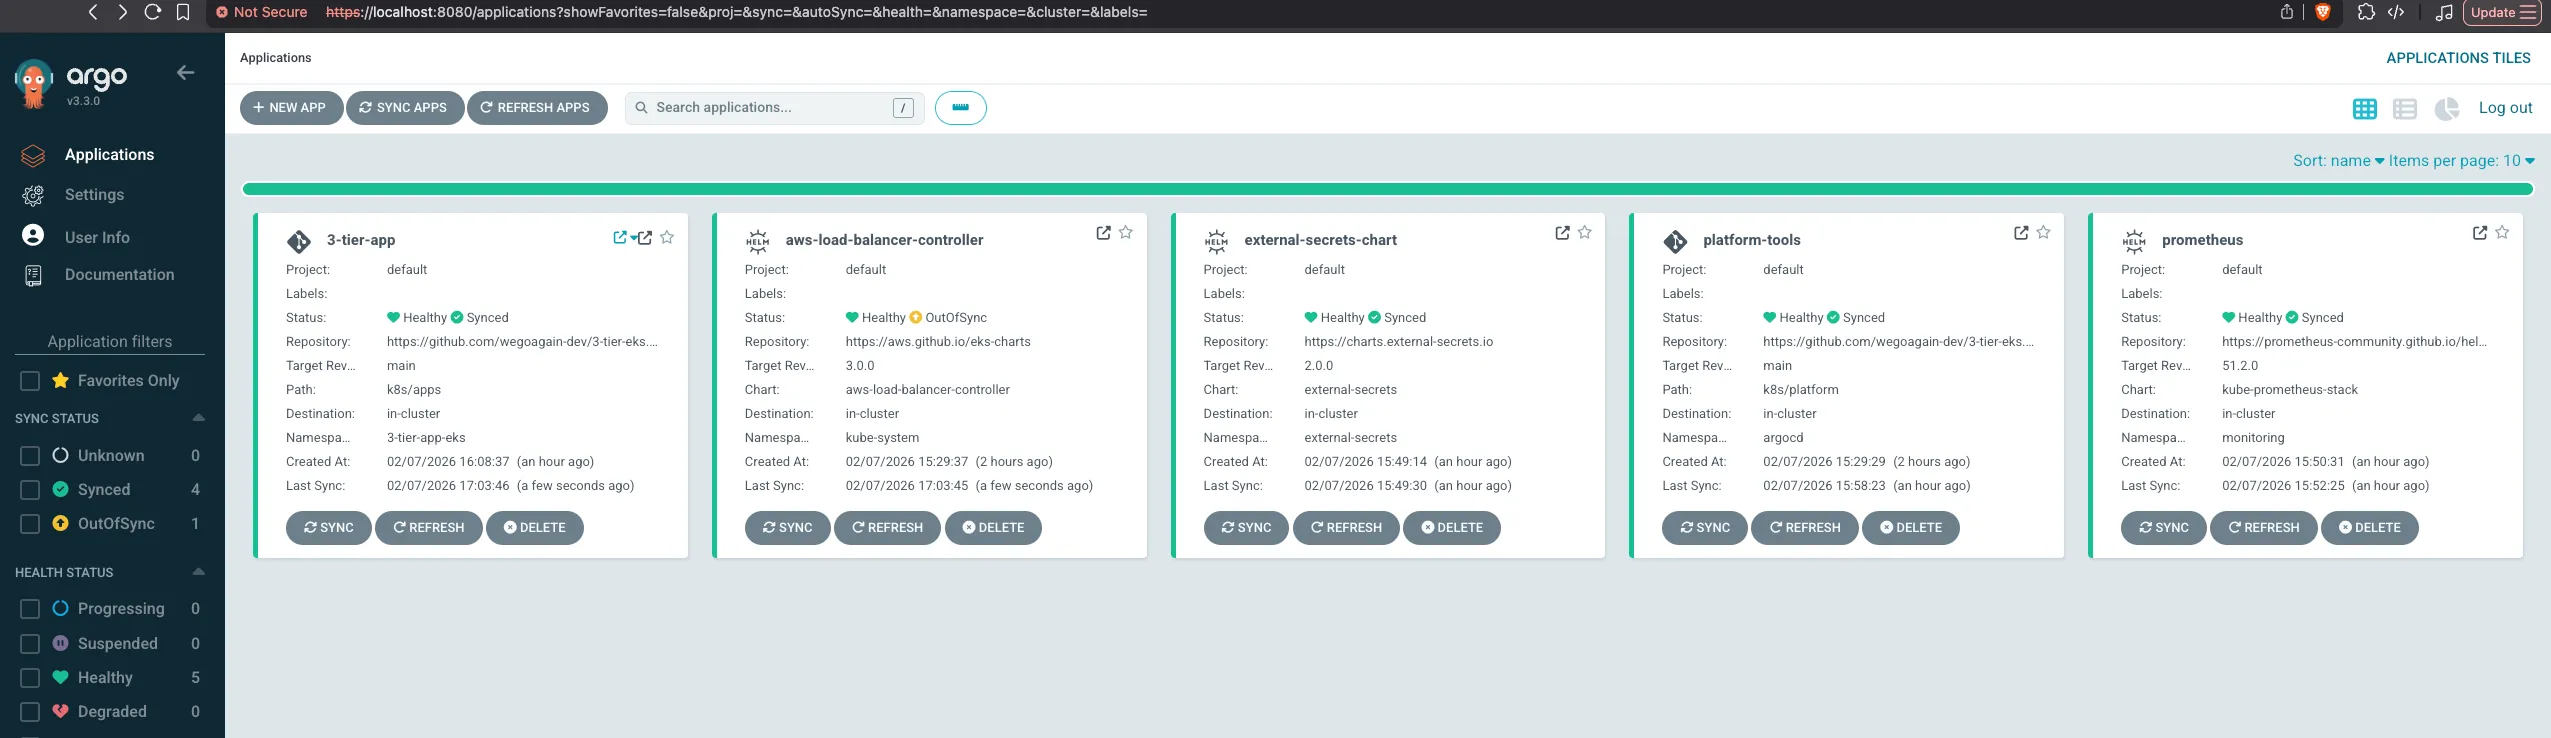Collapse sidebar with the back arrow
2551x738 pixels.
coord(185,73)
